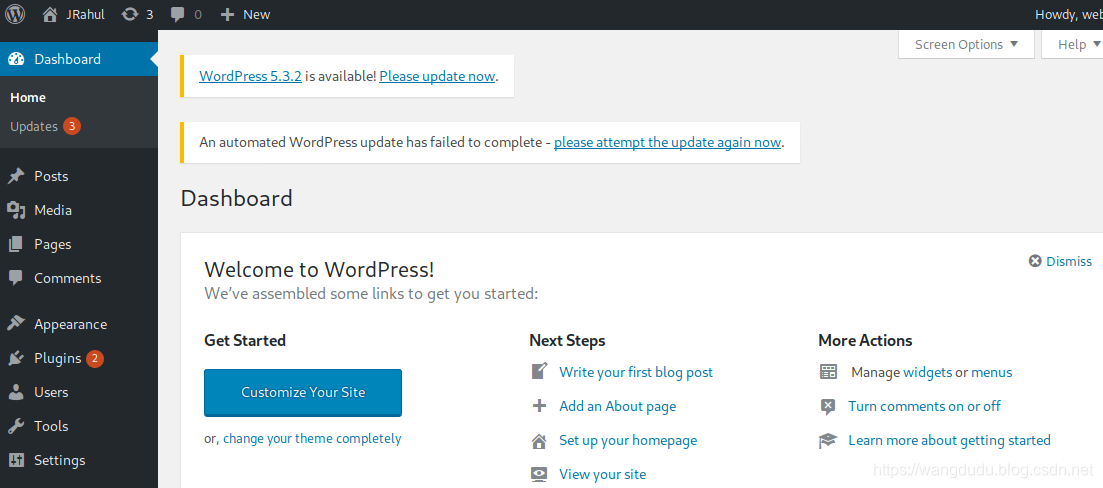This screenshot has height=488, width=1103.
Task: Click Write your first blog post link
Action: coord(636,372)
